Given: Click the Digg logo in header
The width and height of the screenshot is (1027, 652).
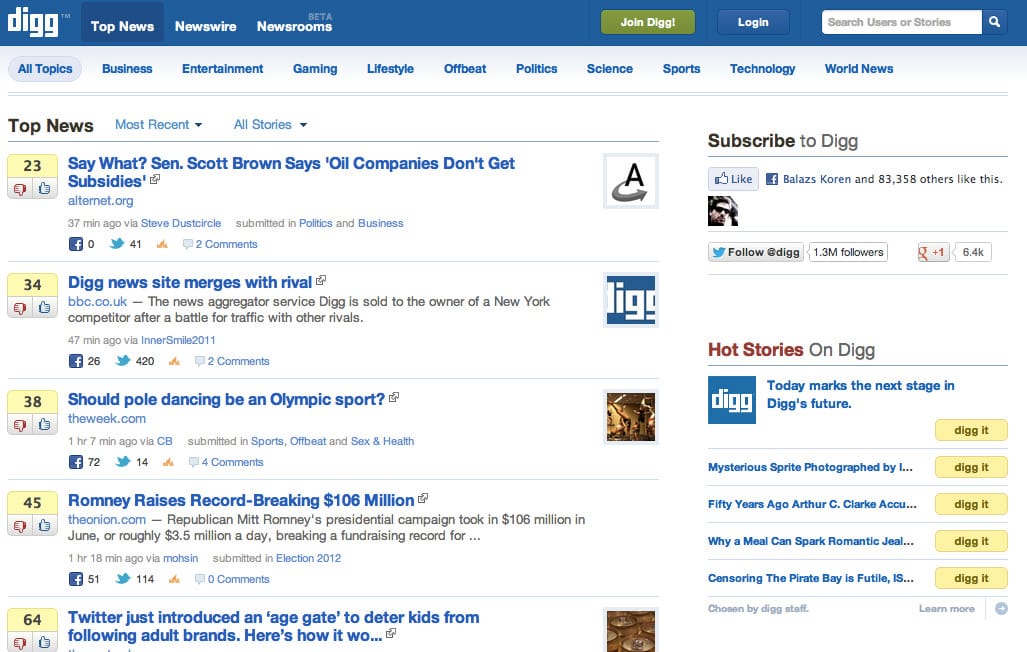Looking at the screenshot, I should (x=33, y=22).
